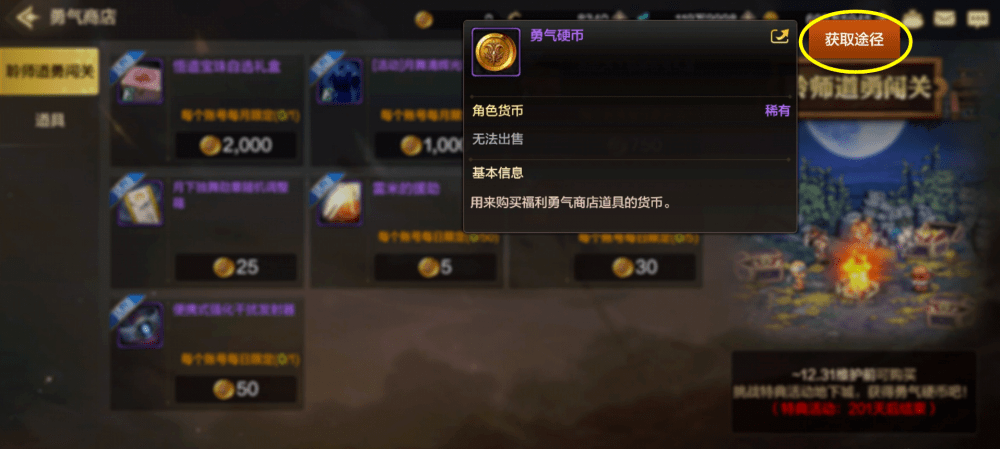This screenshot has height=449, width=1000.
Task: Buy the item costing 30 coins
Action: (x=635, y=267)
